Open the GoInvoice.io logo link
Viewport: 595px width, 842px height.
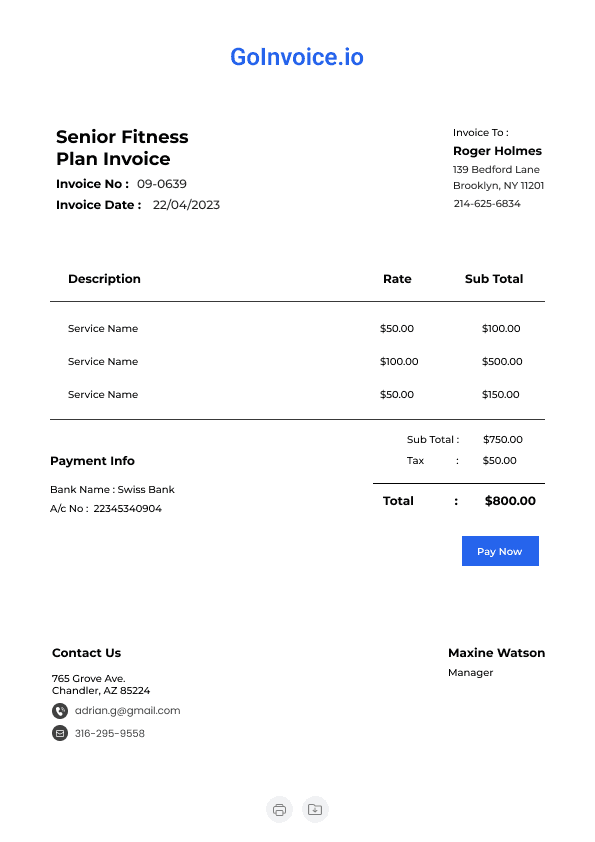point(297,57)
